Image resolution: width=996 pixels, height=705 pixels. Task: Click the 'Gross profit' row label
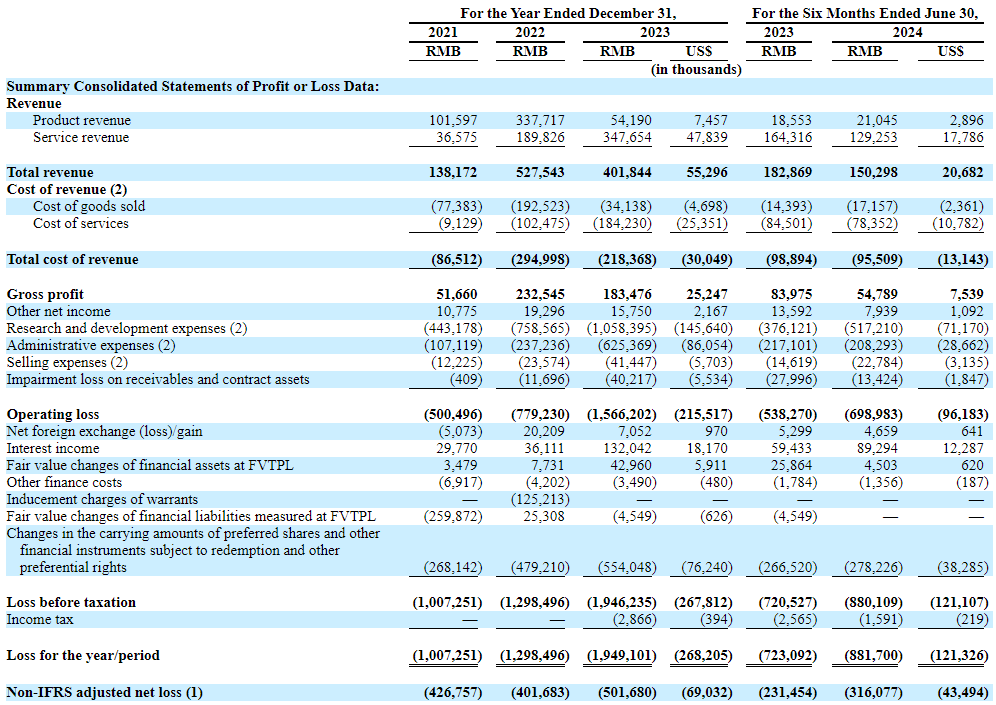click(x=45, y=294)
